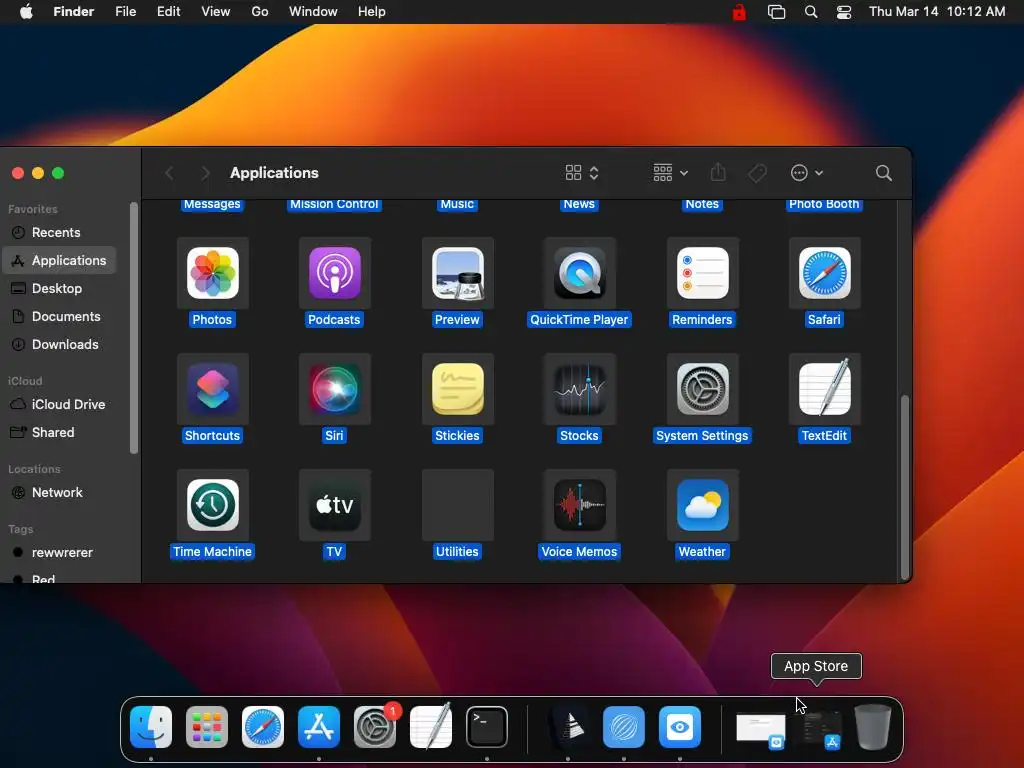Open the View menu
Image resolution: width=1024 pixels, height=768 pixels.
tap(216, 12)
